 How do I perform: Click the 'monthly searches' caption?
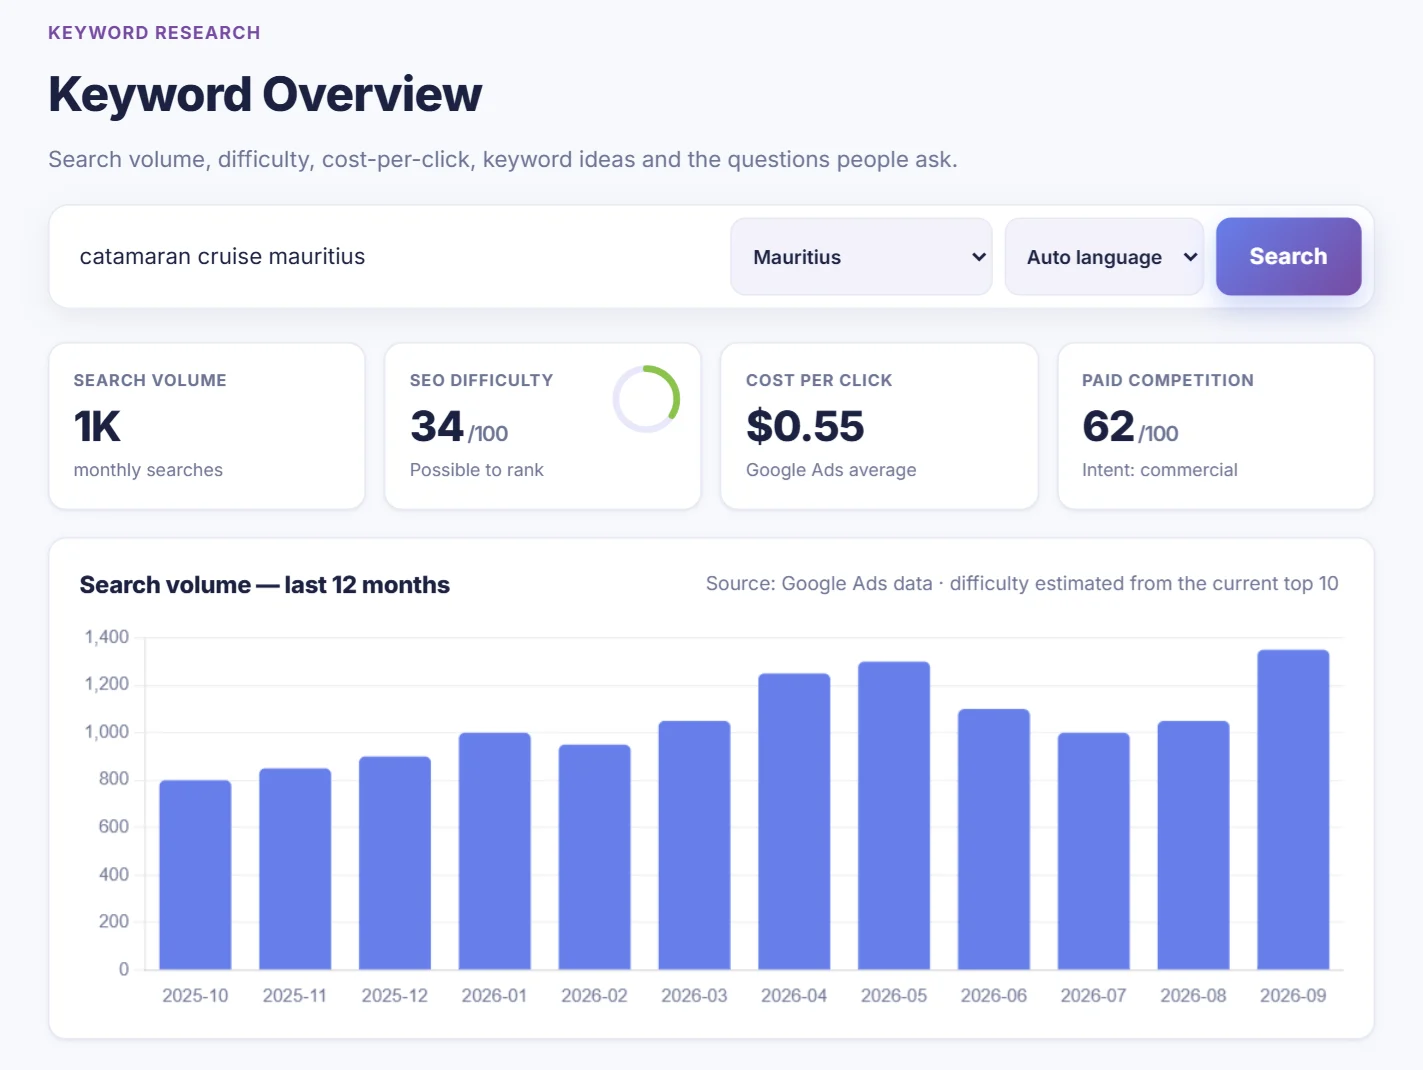click(148, 470)
